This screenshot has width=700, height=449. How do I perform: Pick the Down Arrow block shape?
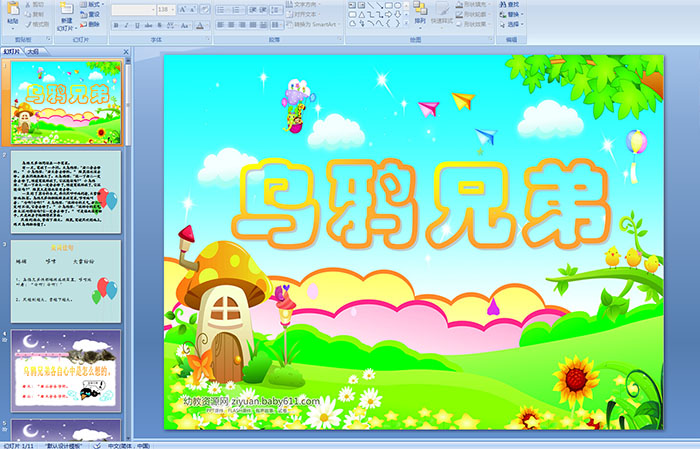pyautogui.click(x=397, y=15)
